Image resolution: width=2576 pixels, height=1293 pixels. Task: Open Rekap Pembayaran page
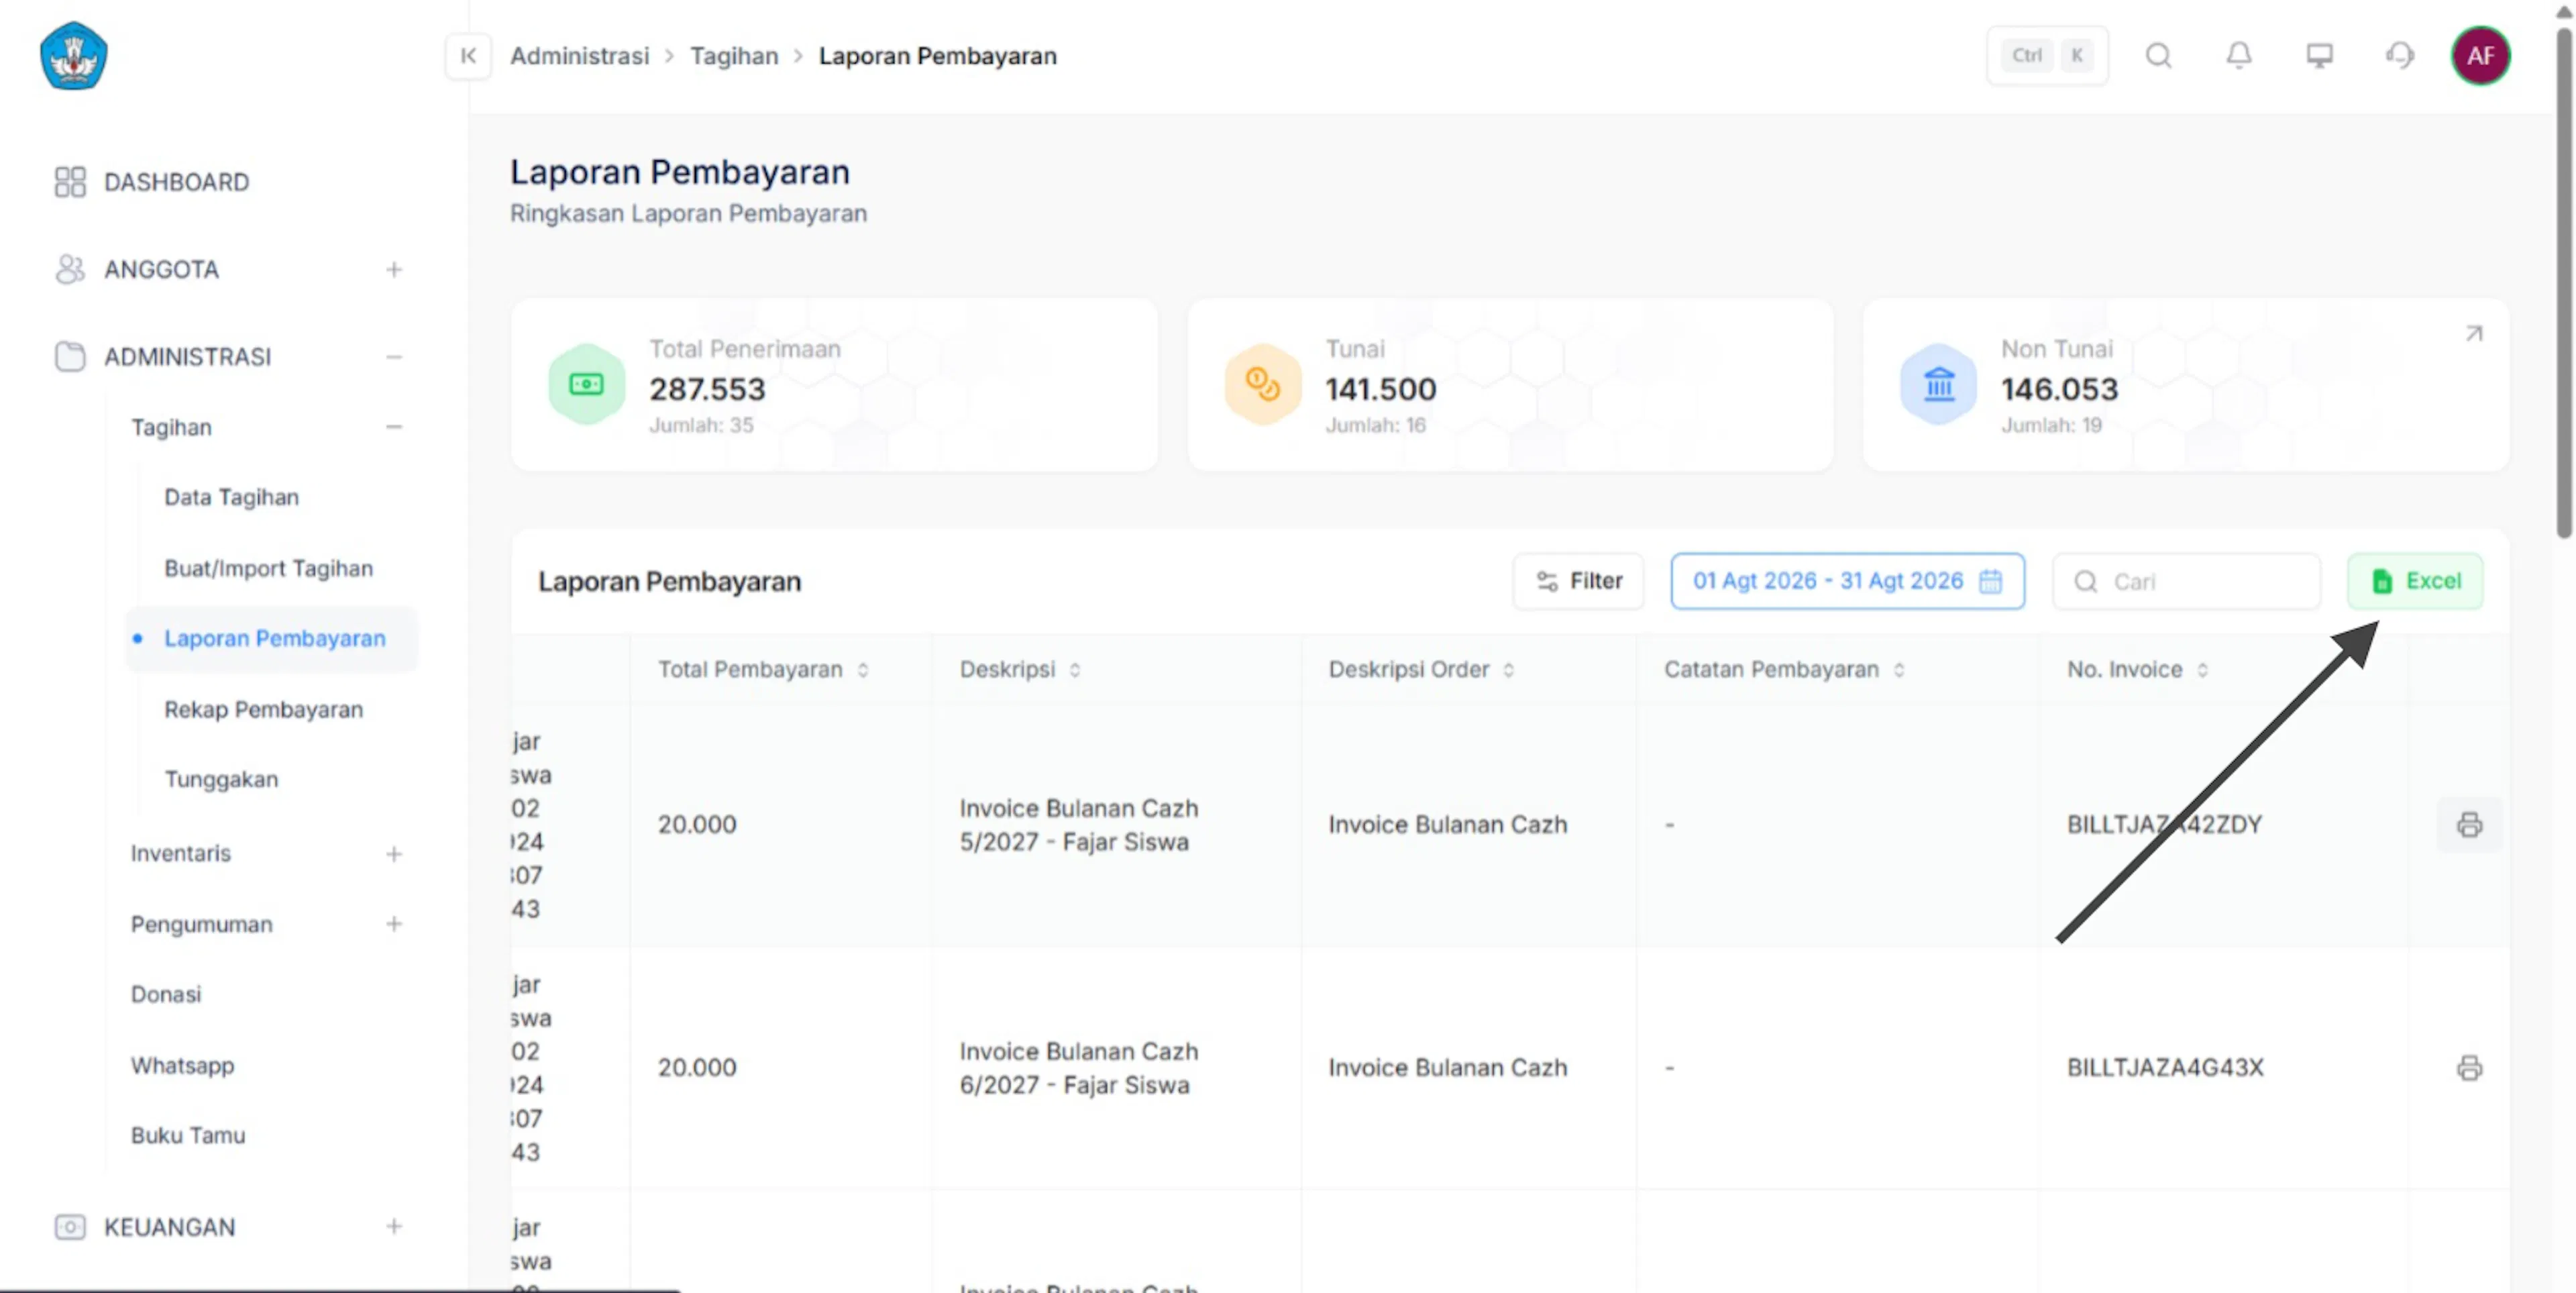(x=263, y=709)
